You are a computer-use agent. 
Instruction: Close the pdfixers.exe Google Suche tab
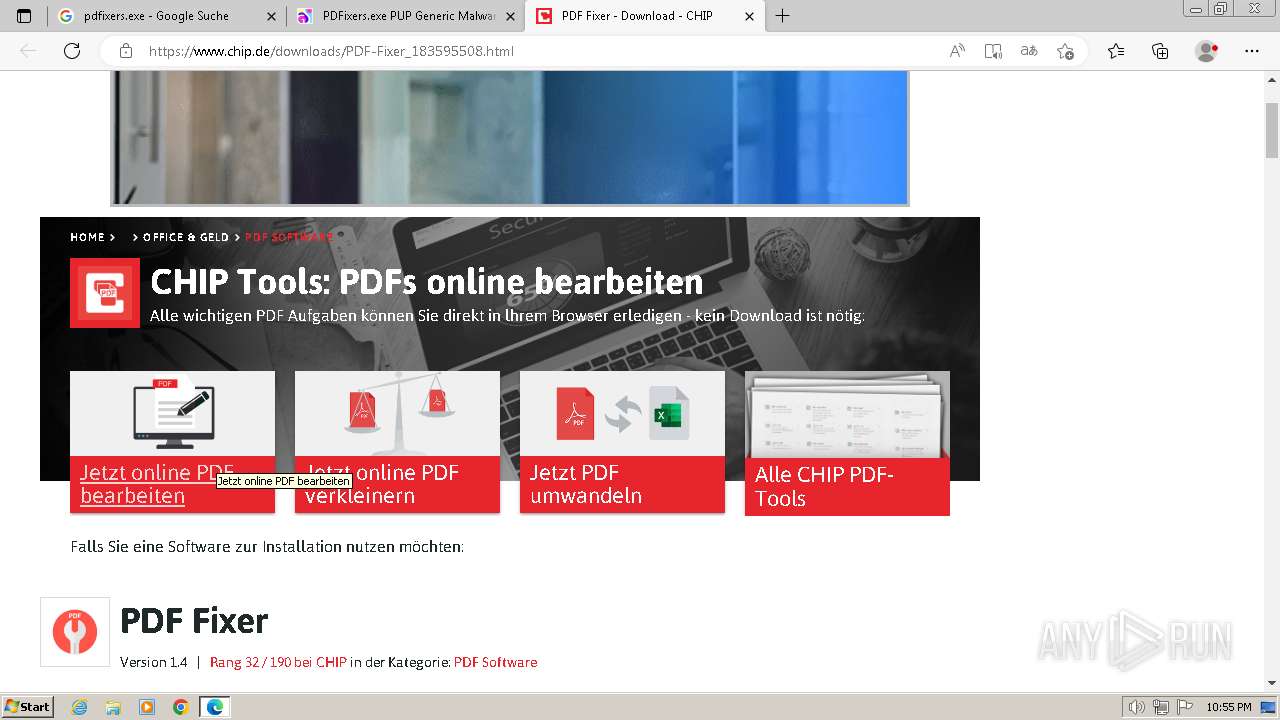tap(271, 16)
